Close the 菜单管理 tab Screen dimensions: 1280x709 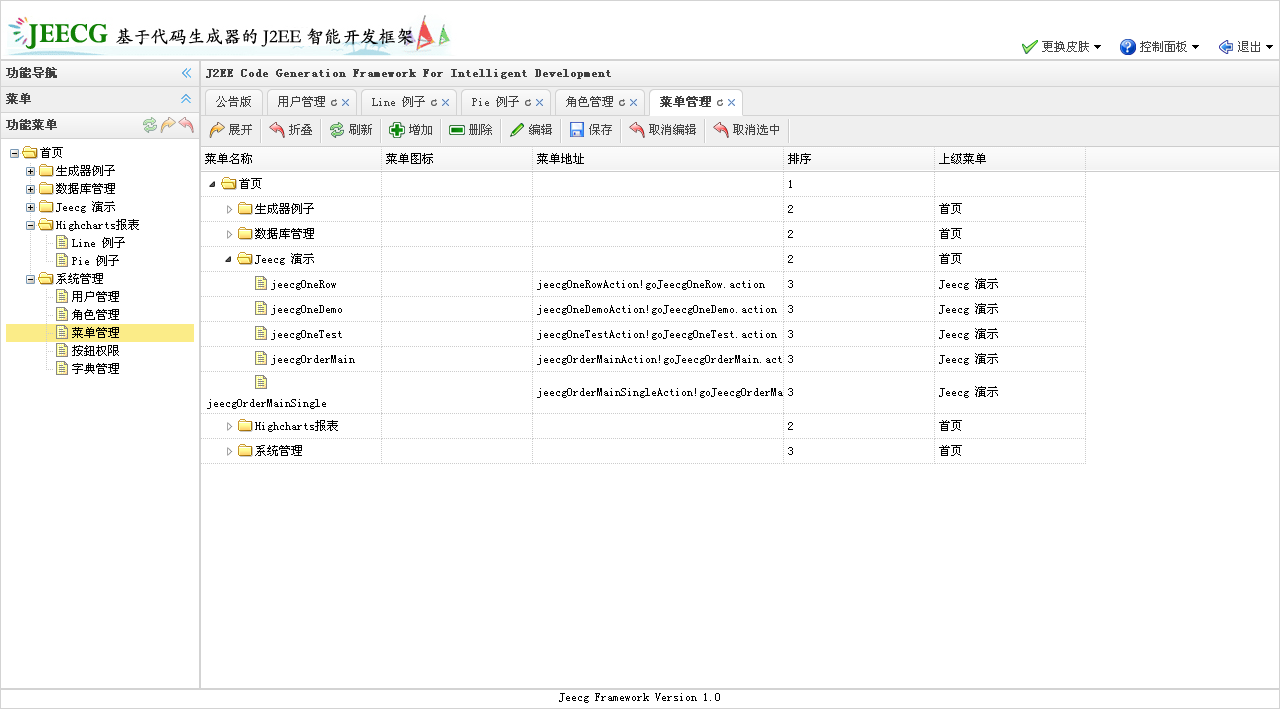click(731, 103)
